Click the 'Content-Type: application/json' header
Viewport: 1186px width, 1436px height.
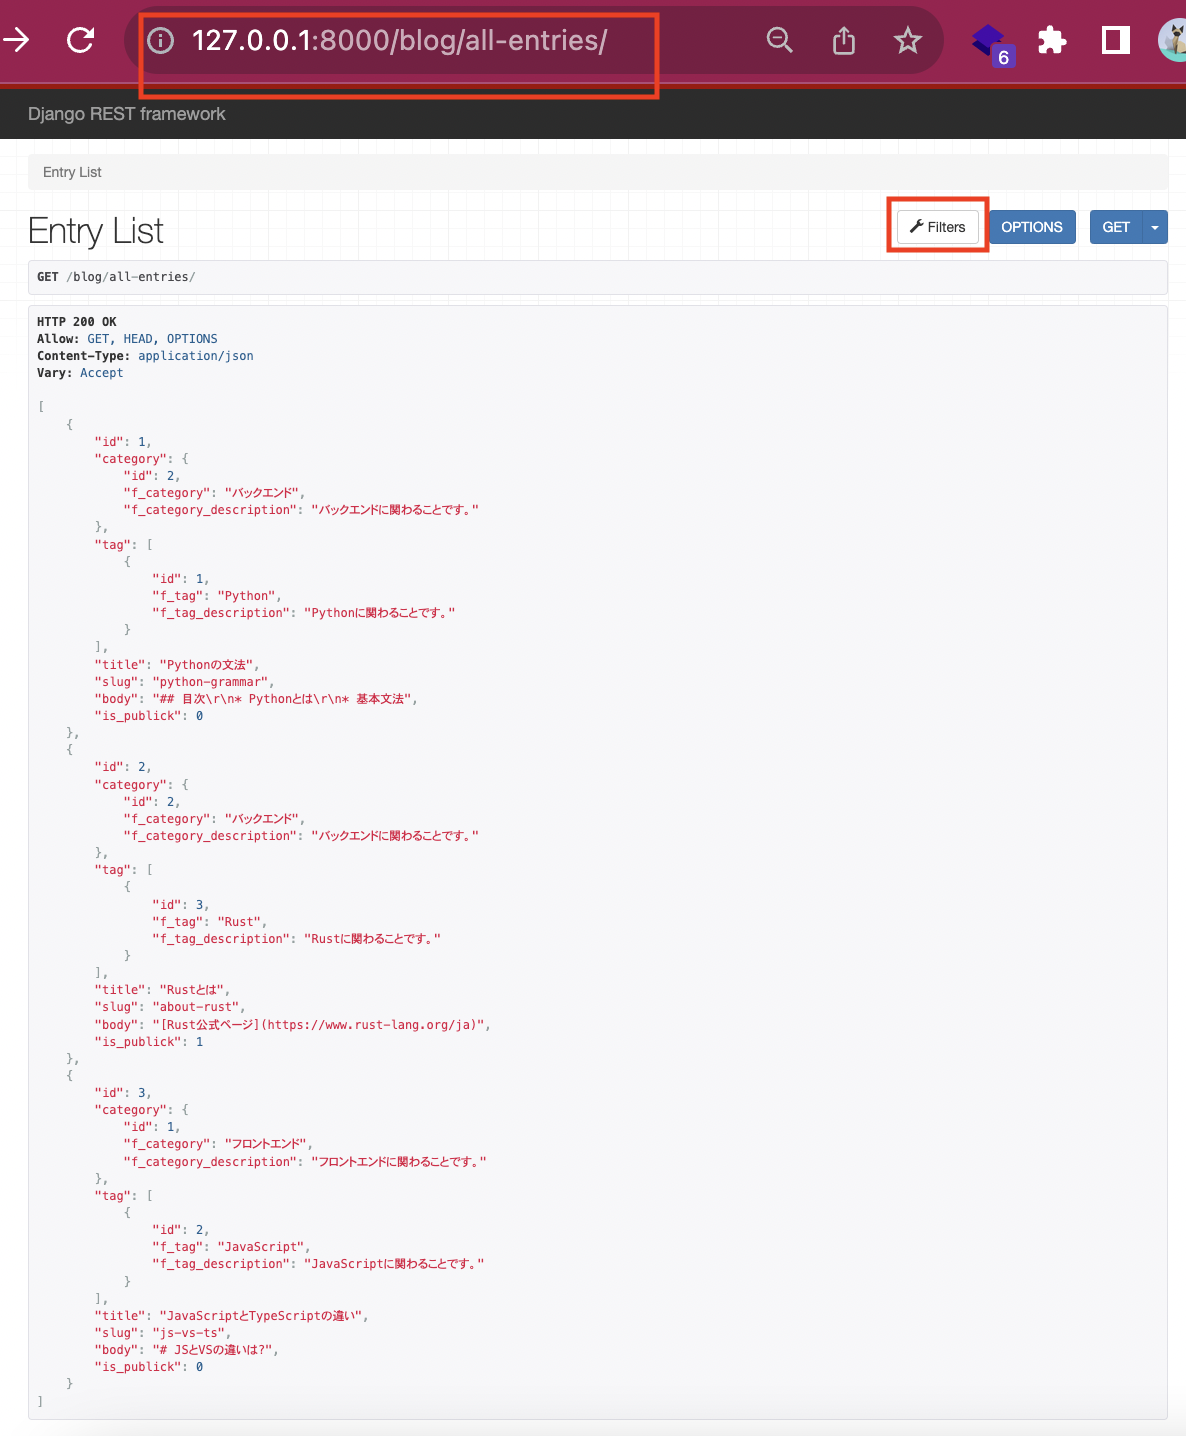coord(145,356)
